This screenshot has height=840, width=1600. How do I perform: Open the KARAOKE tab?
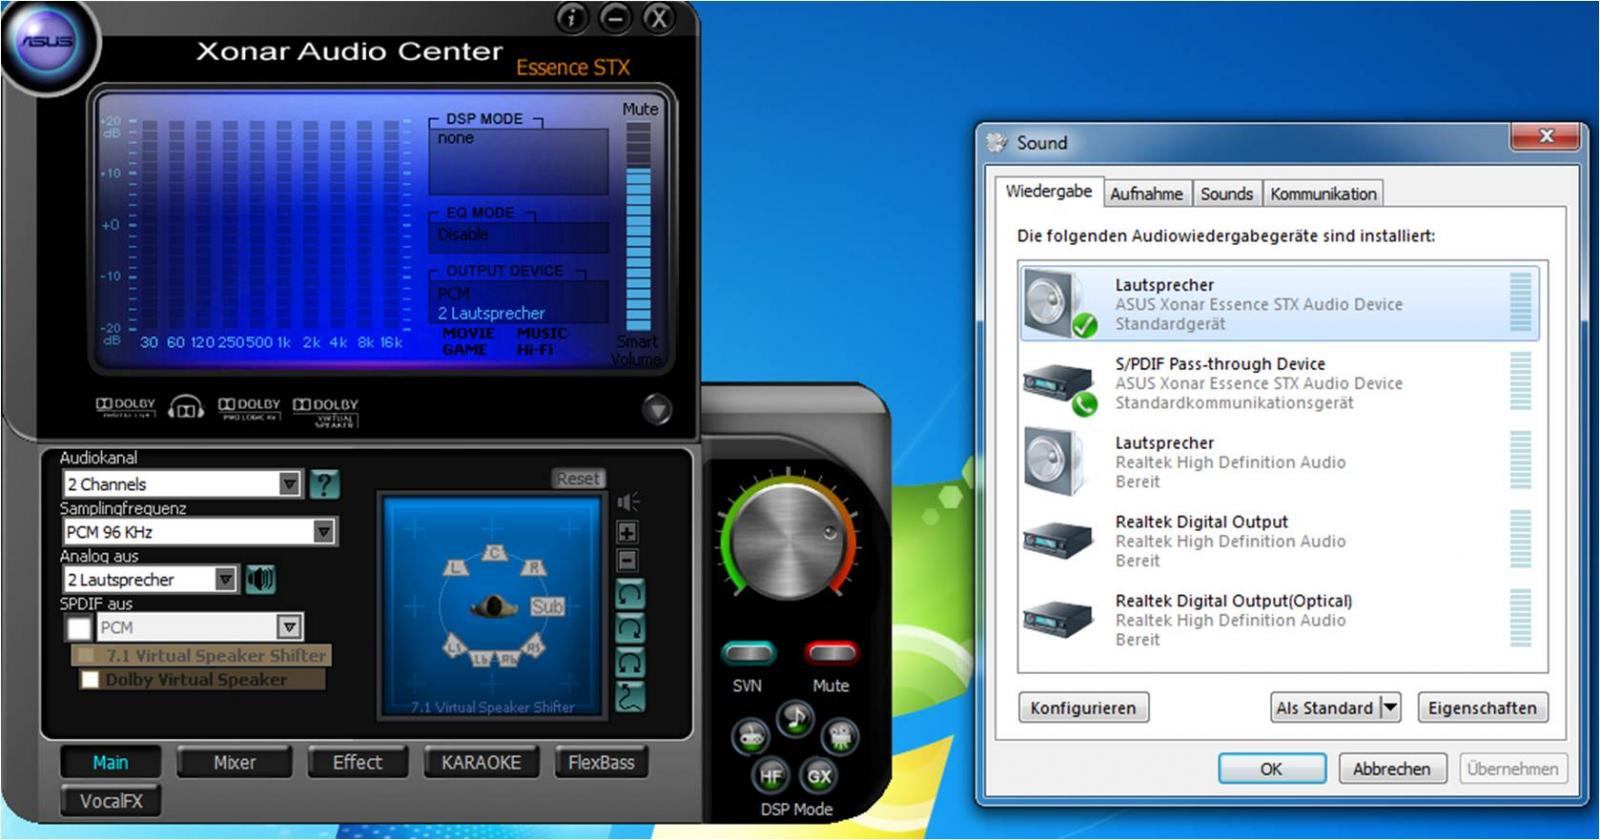481,762
